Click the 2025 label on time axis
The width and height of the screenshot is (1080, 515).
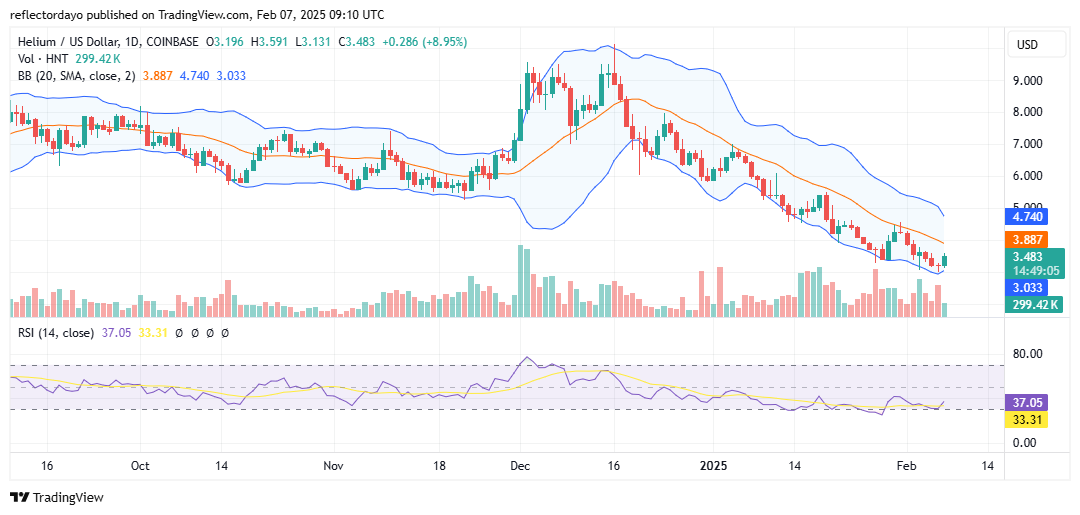pos(714,466)
